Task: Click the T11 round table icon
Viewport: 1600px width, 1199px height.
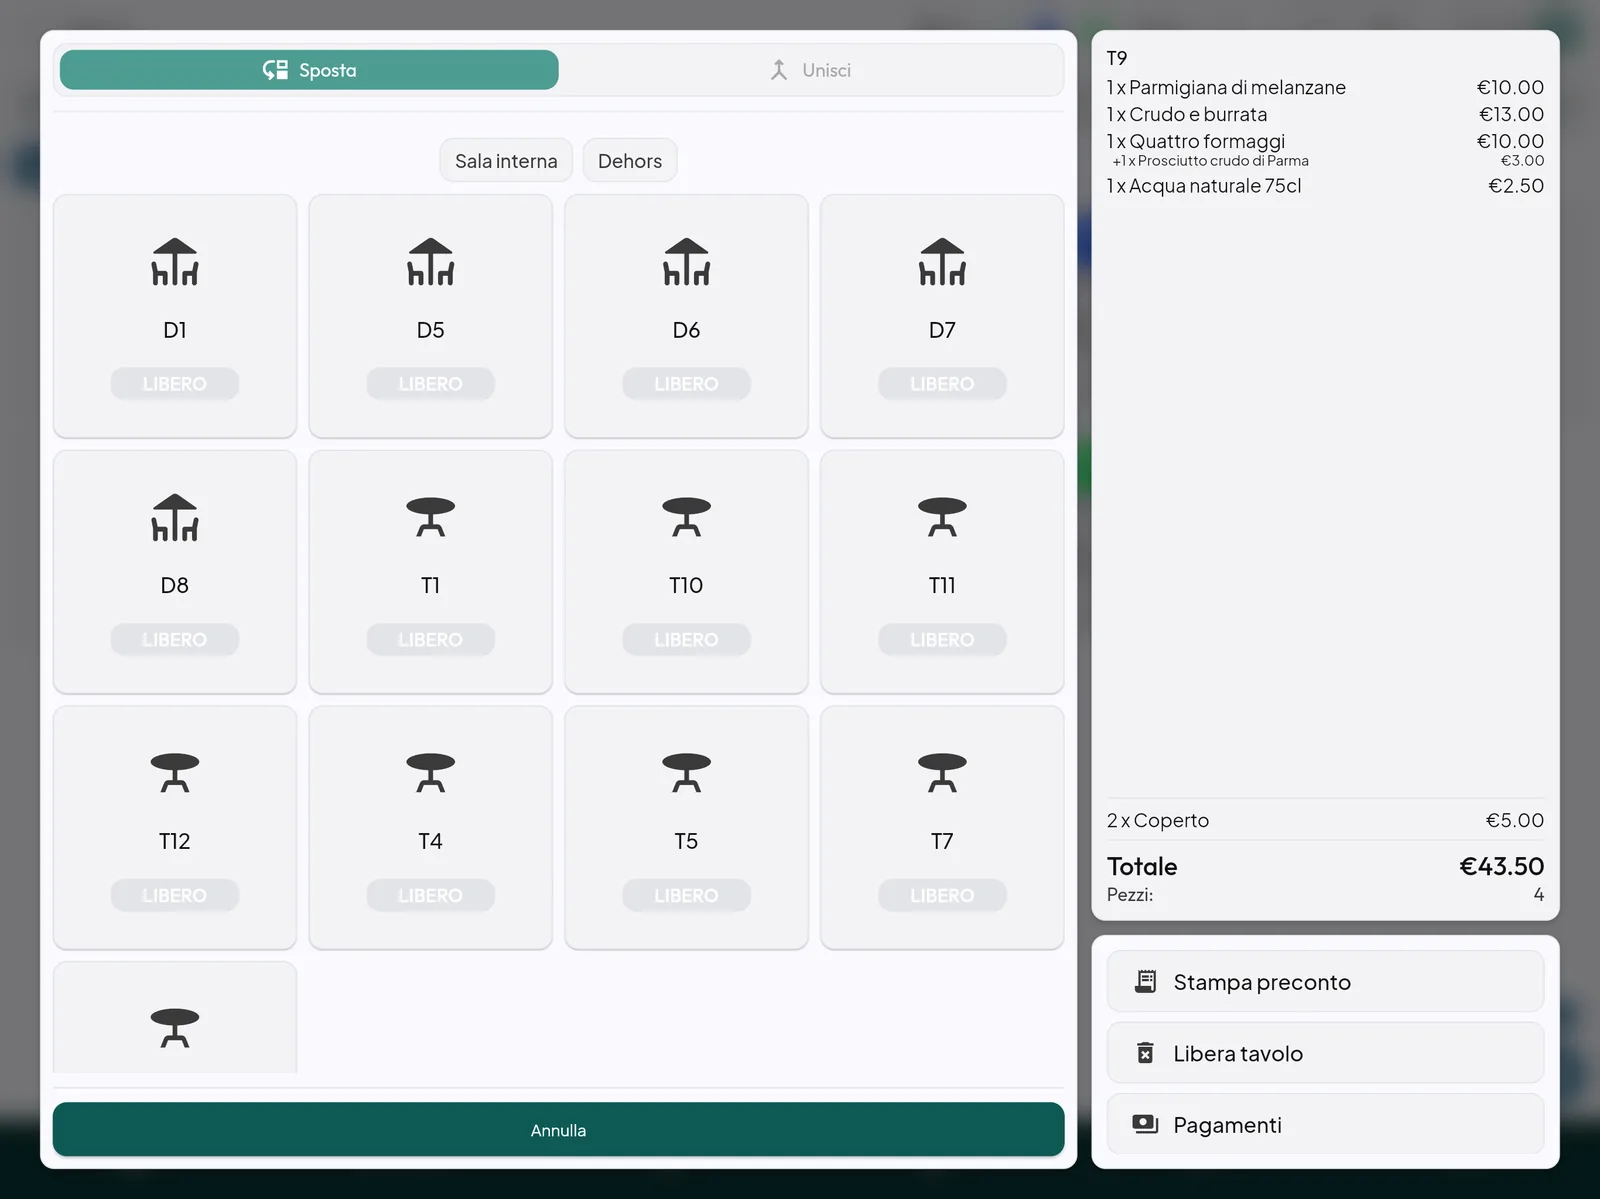Action: 942,517
